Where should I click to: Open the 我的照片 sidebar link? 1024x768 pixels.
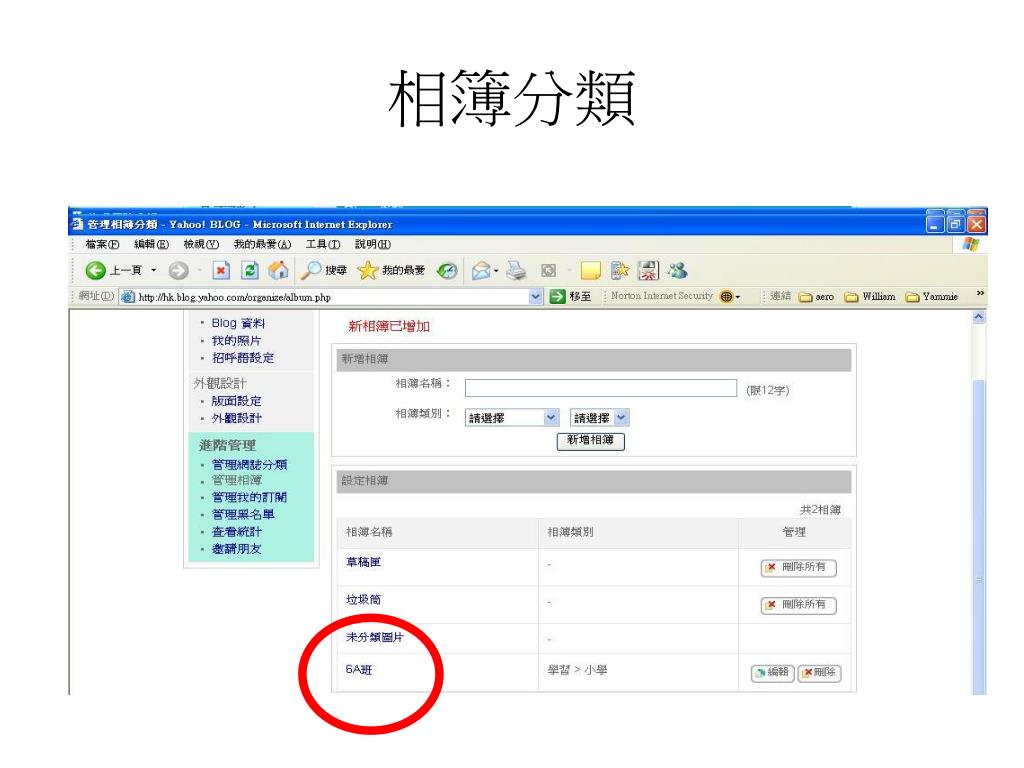(236, 340)
